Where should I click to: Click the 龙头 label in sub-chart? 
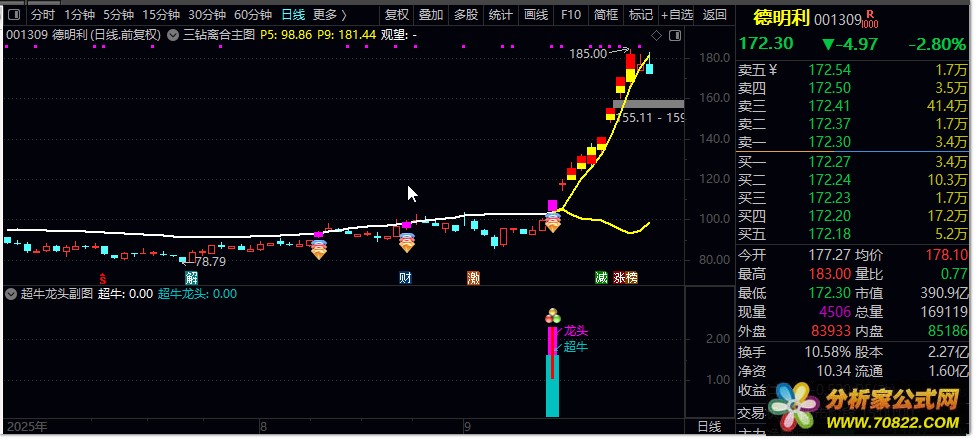(x=576, y=331)
